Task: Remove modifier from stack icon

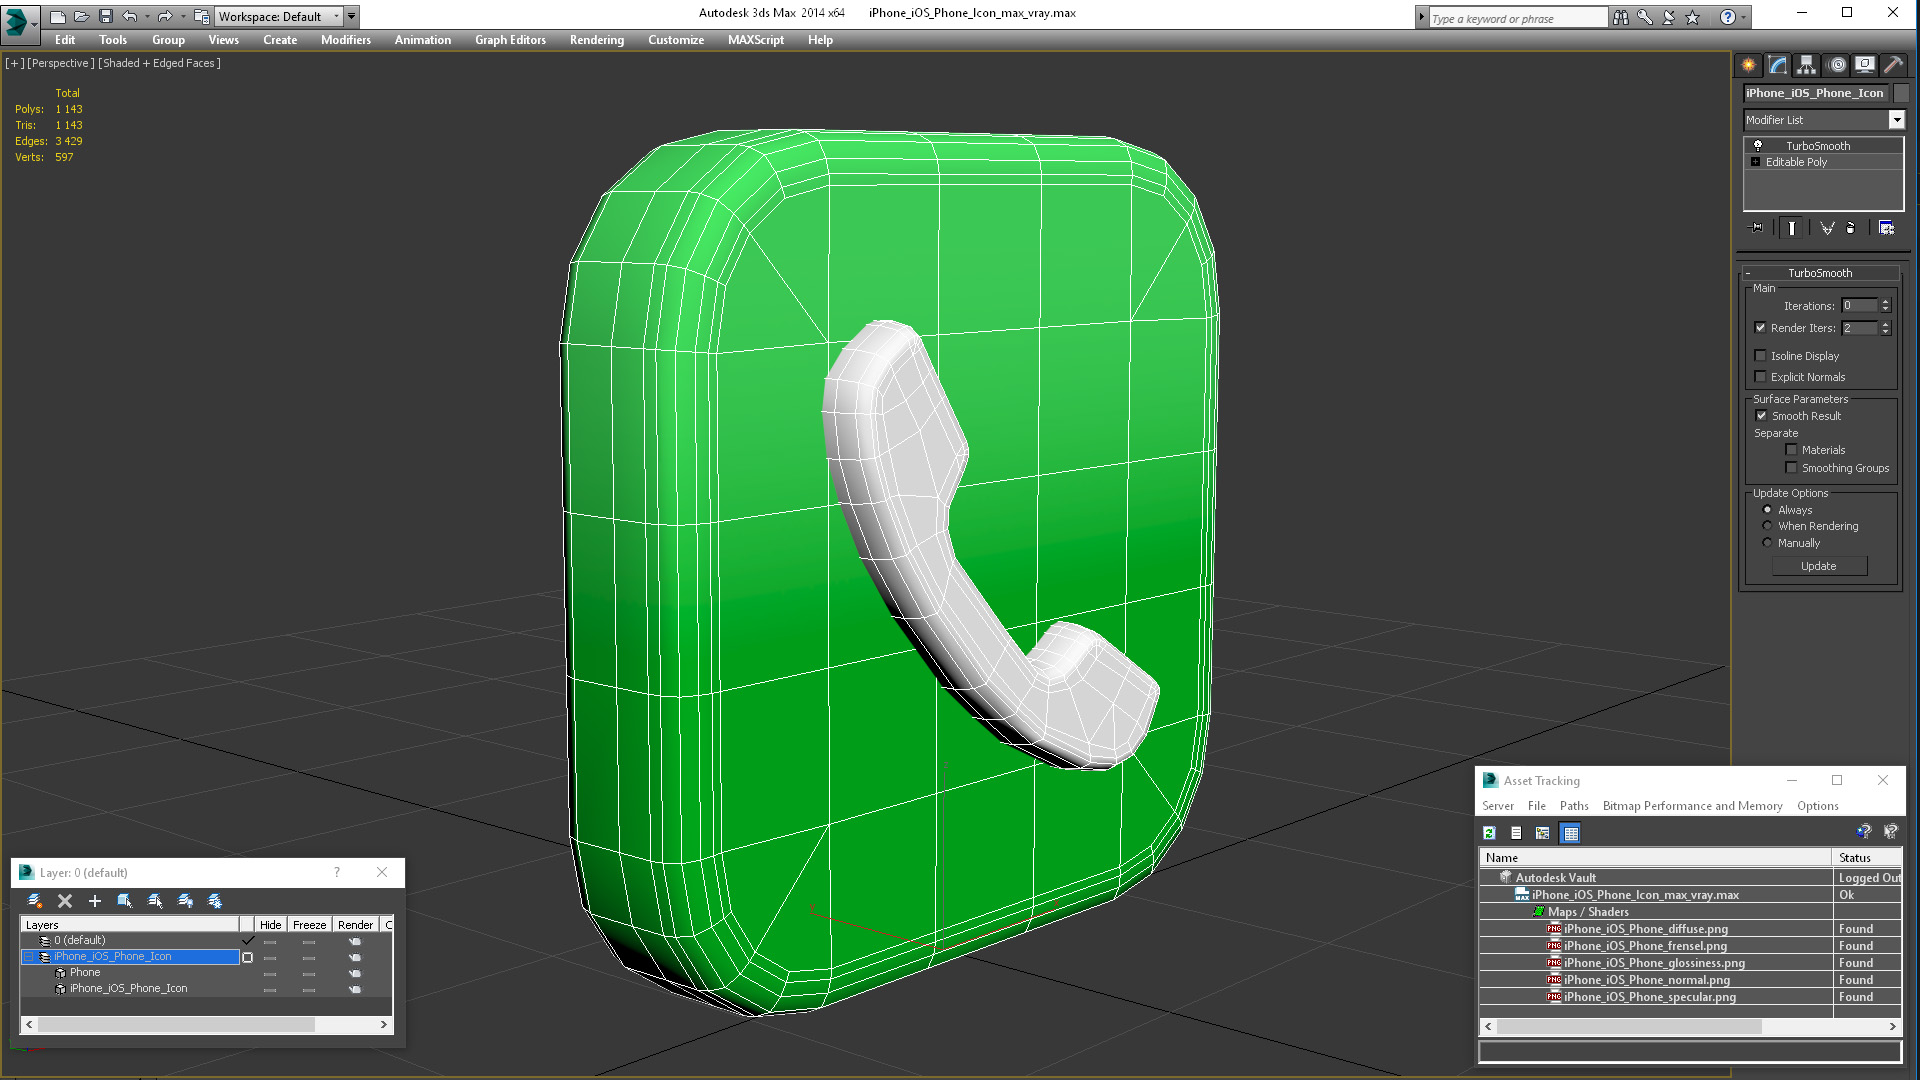Action: pos(1850,228)
